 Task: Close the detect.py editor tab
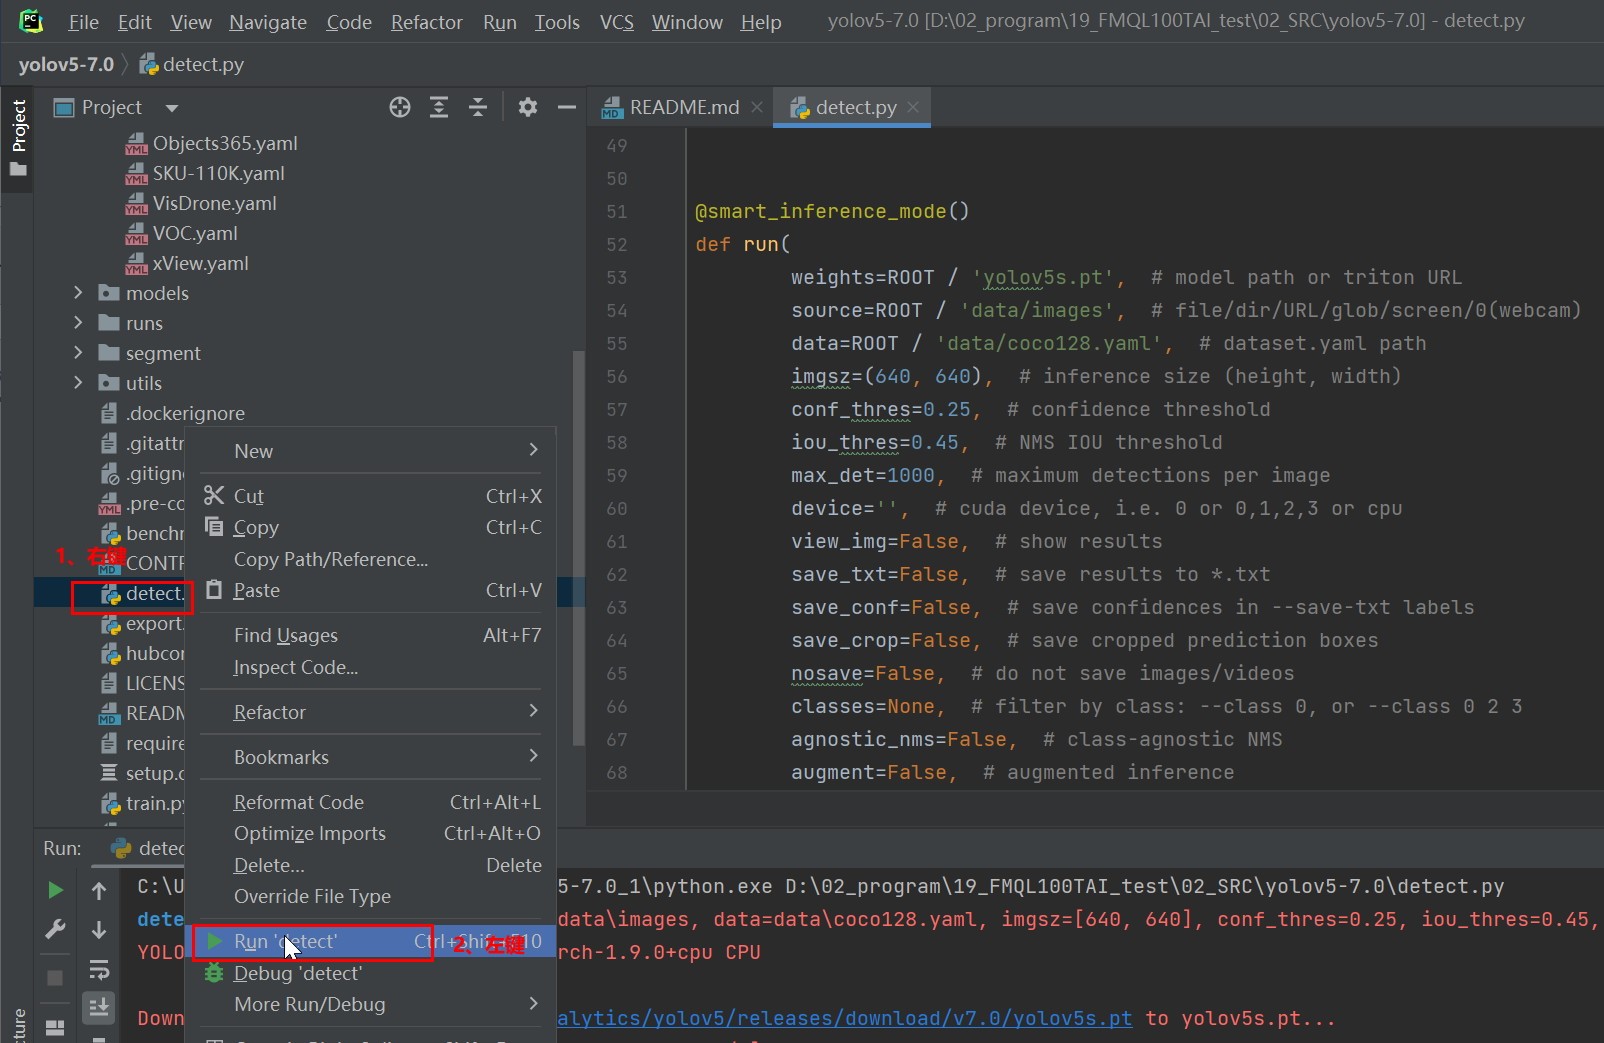tap(913, 107)
